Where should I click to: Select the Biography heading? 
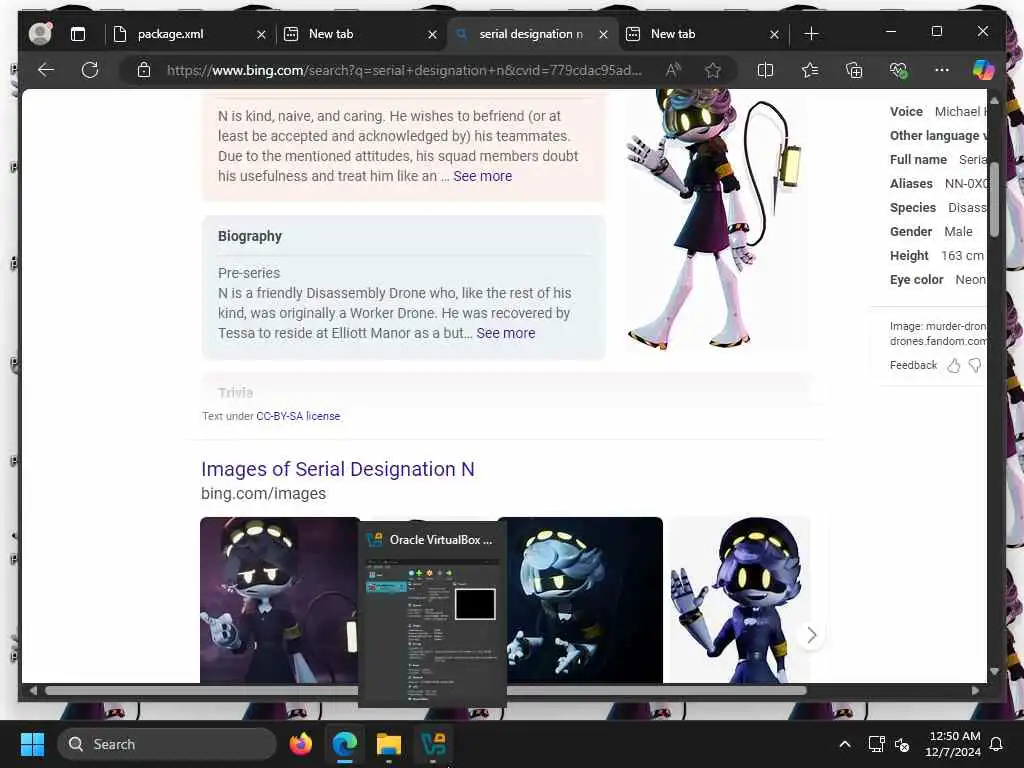250,236
